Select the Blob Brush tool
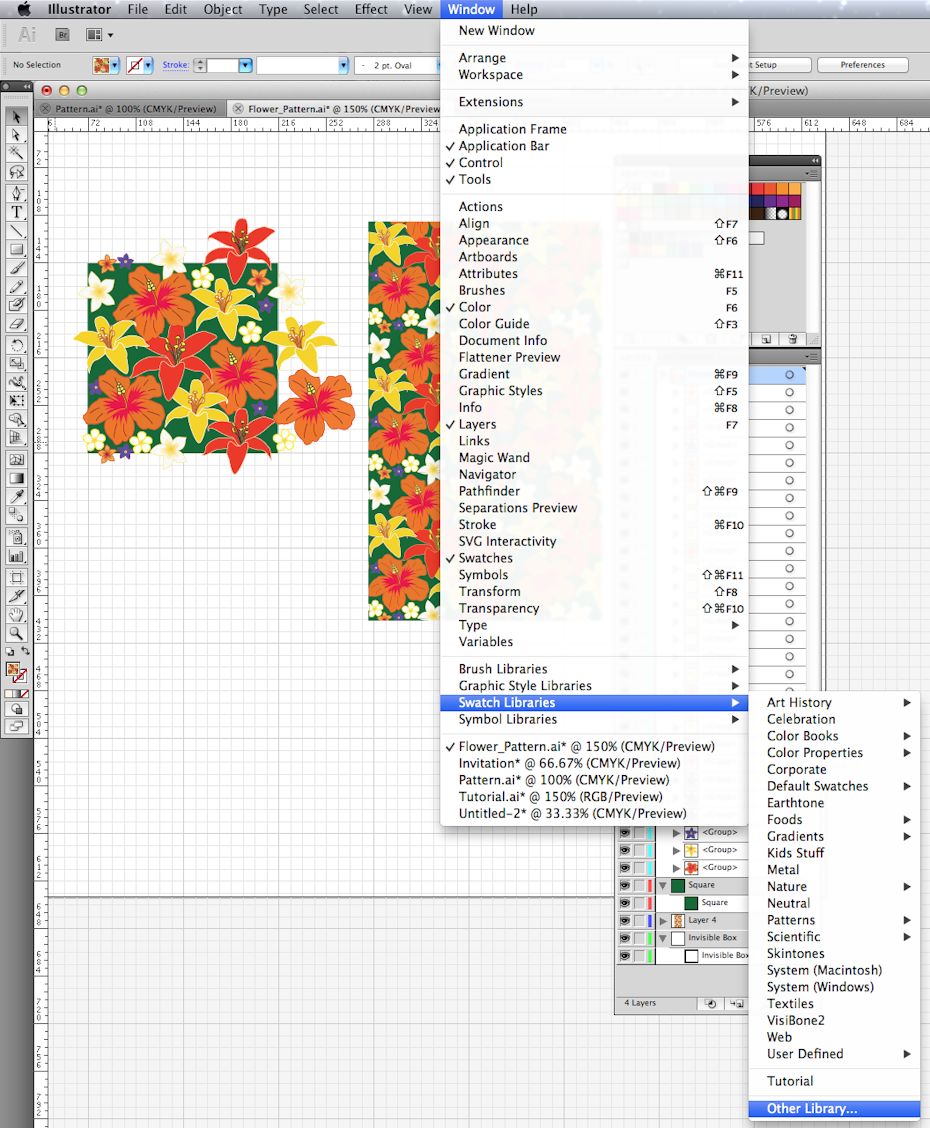Viewport: 930px width, 1128px height. pos(16,305)
